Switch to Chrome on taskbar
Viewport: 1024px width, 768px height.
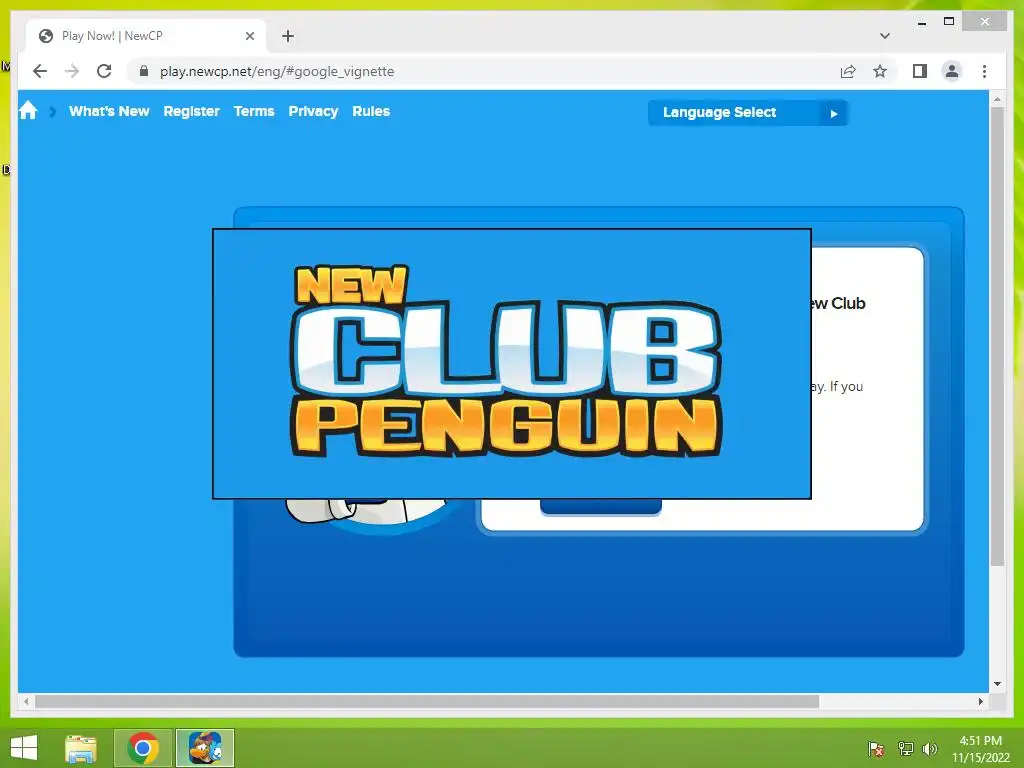coord(143,748)
